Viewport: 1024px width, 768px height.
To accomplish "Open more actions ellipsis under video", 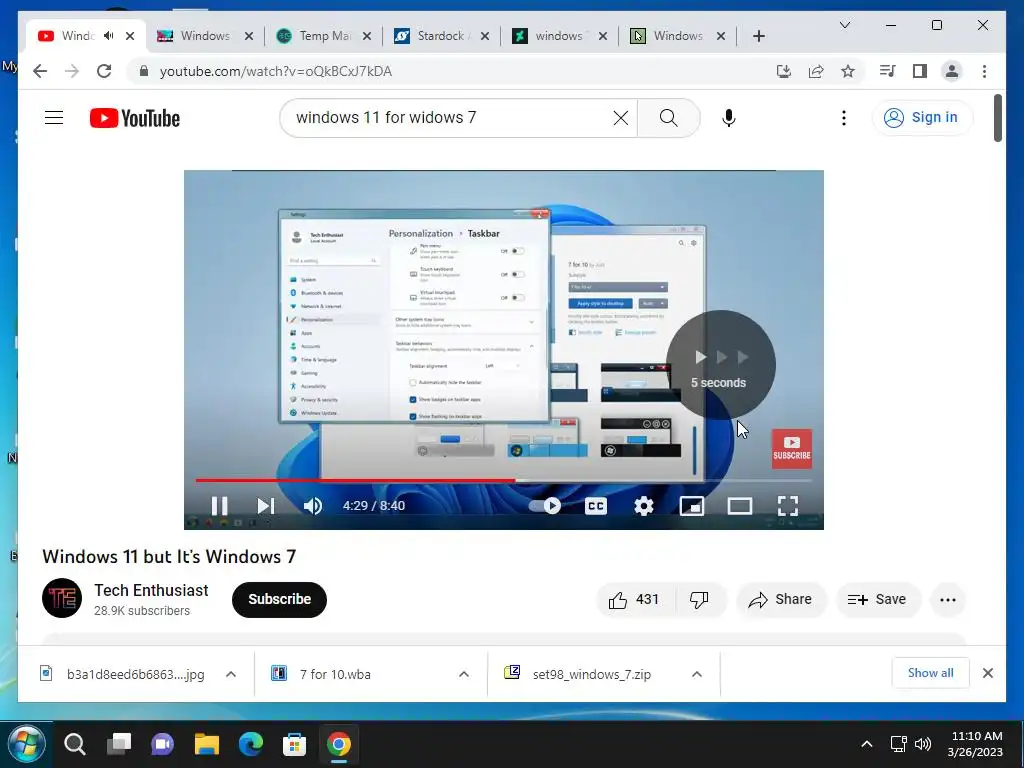I will [948, 600].
